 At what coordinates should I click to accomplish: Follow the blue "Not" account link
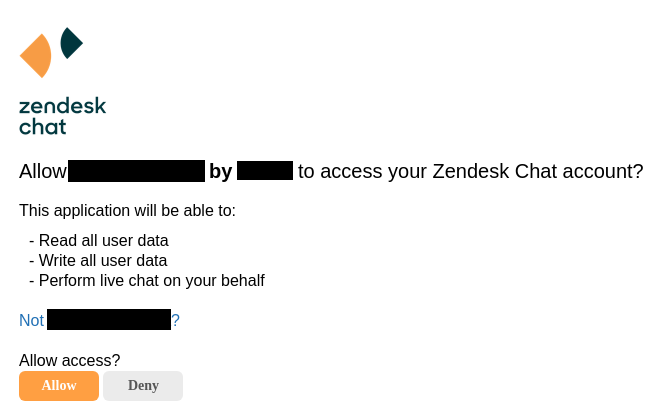(x=99, y=320)
